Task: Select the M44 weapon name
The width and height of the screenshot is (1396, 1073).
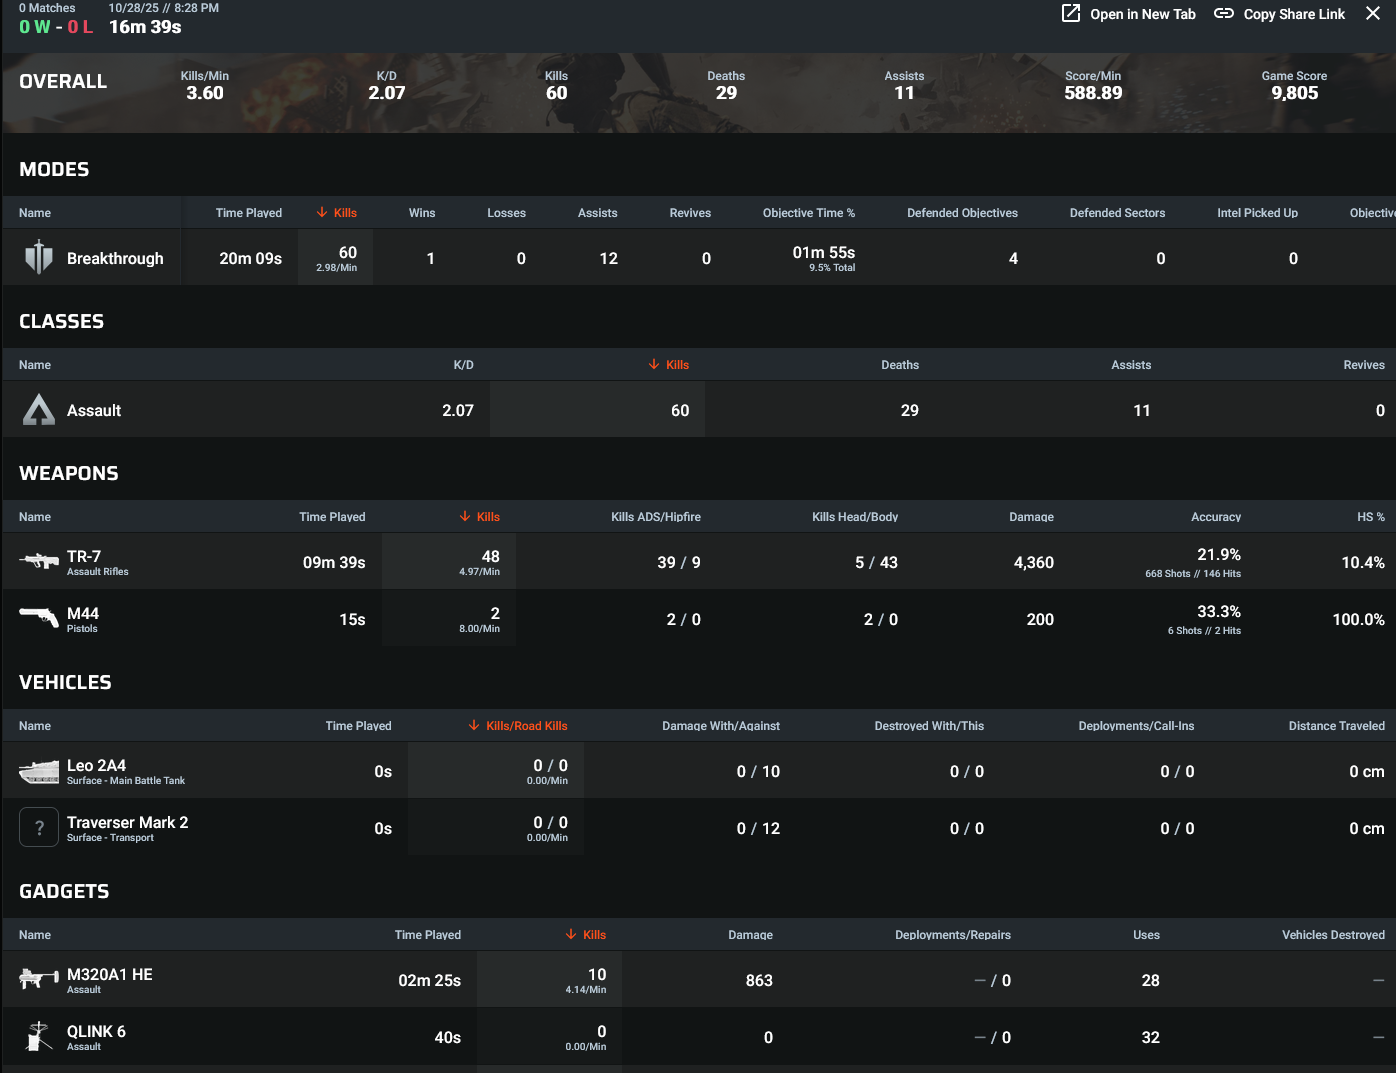Action: (x=83, y=613)
